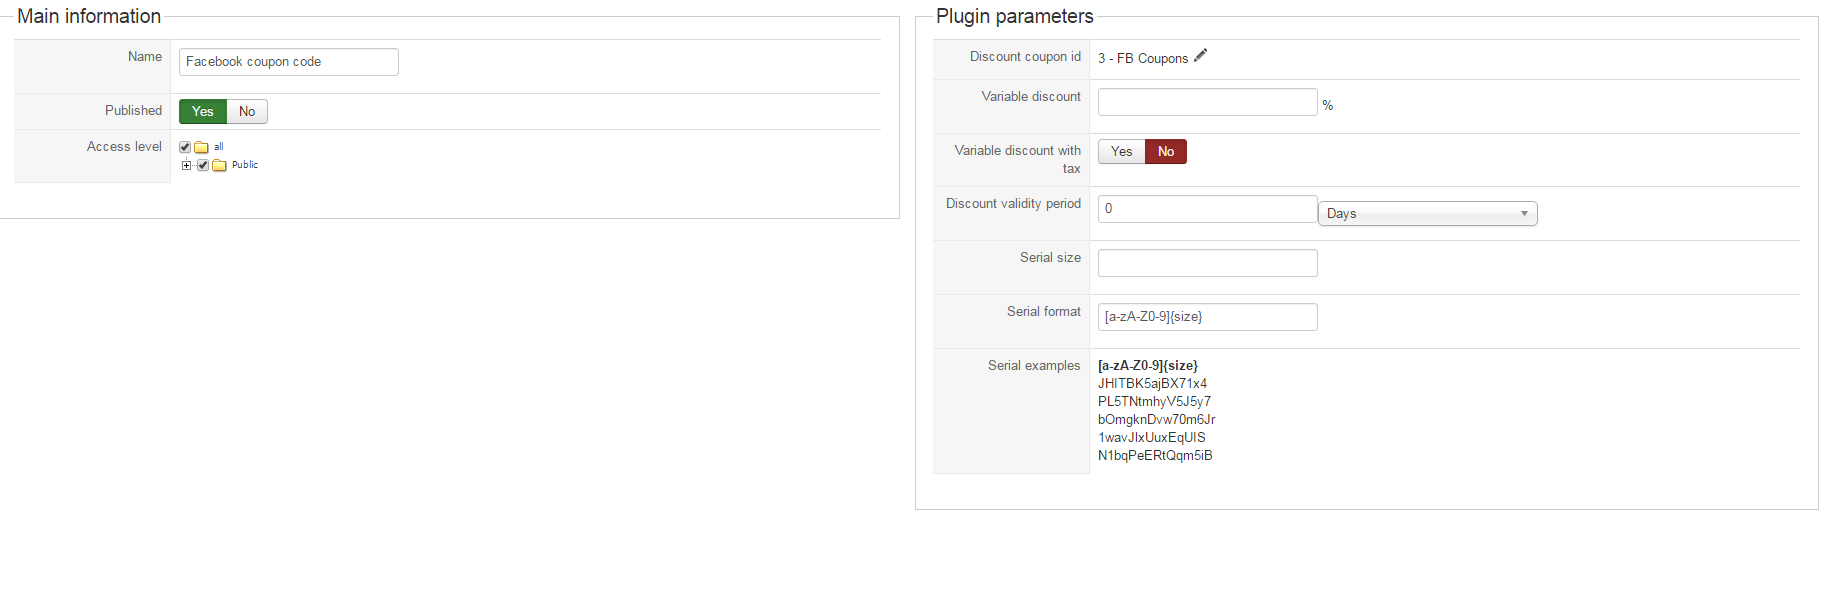Viewport: 1826px width, 606px height.
Task: Select No for Variable discount with tax
Action: tap(1165, 151)
